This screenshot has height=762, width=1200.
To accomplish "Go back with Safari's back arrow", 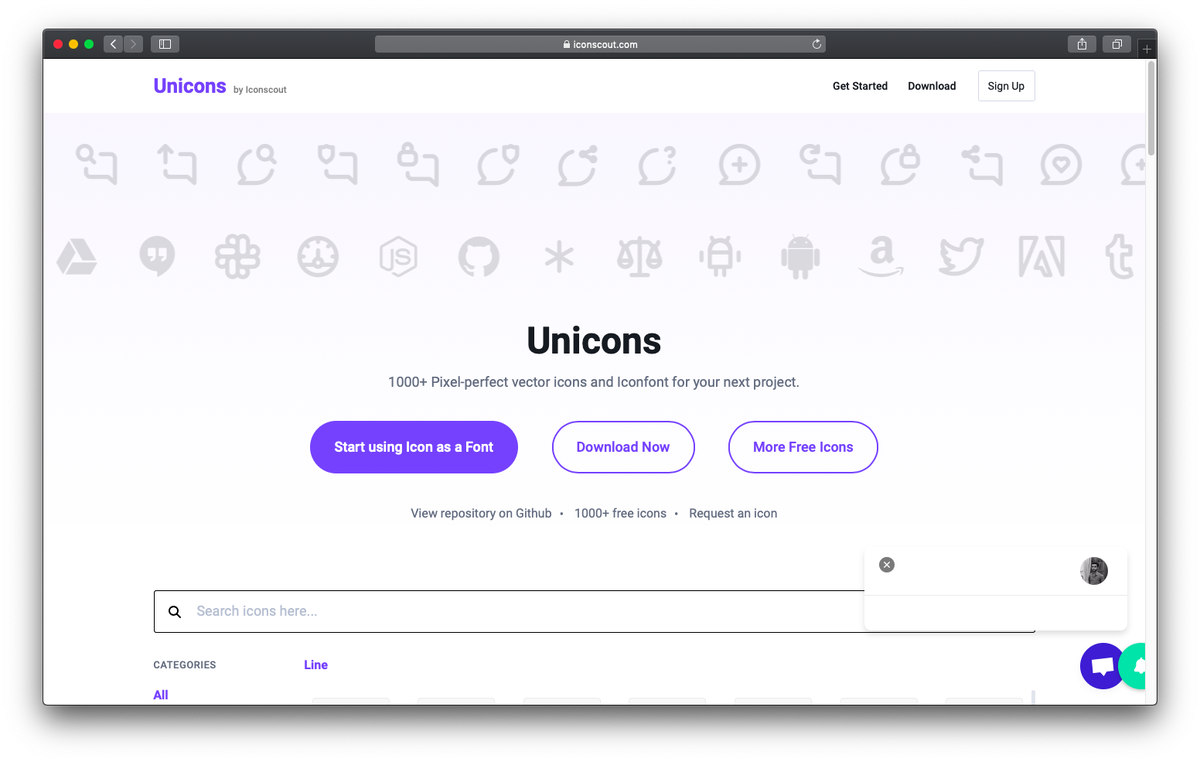I will point(113,44).
